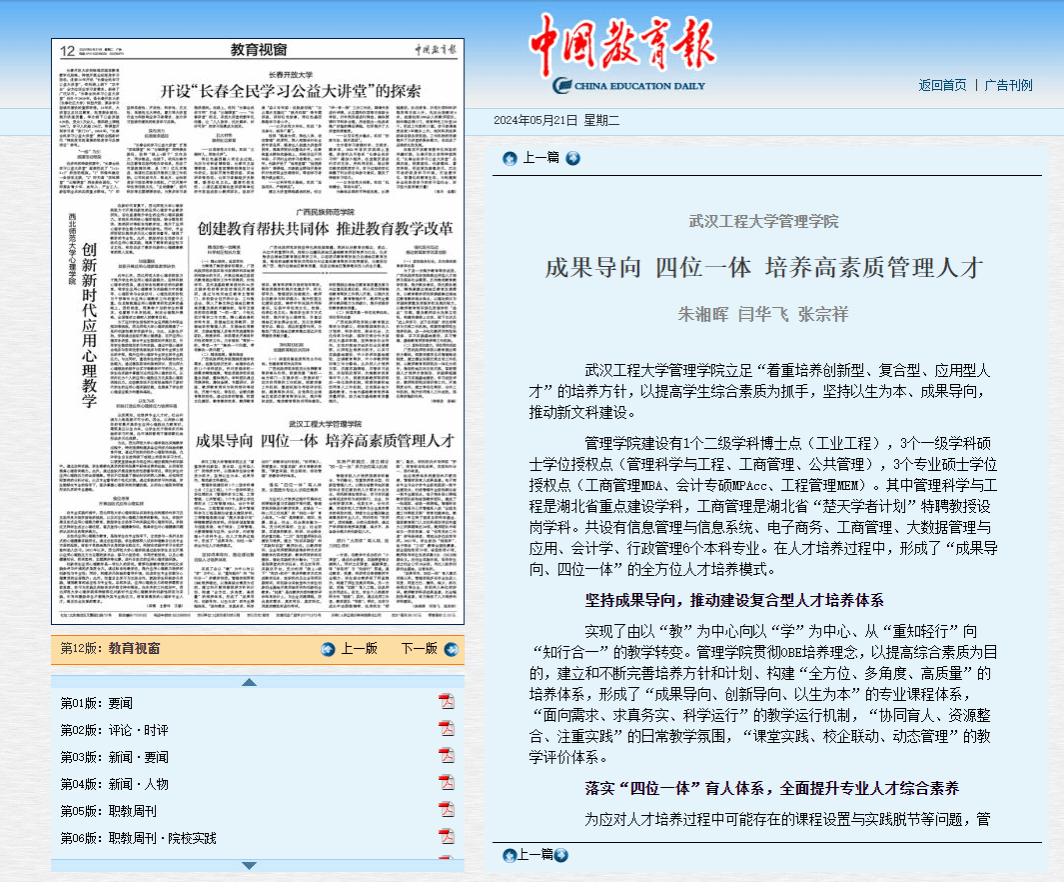The width and height of the screenshot is (1064, 882).
Task: Open the PDF for 第04版 新闻·人物
Action: tap(446, 783)
